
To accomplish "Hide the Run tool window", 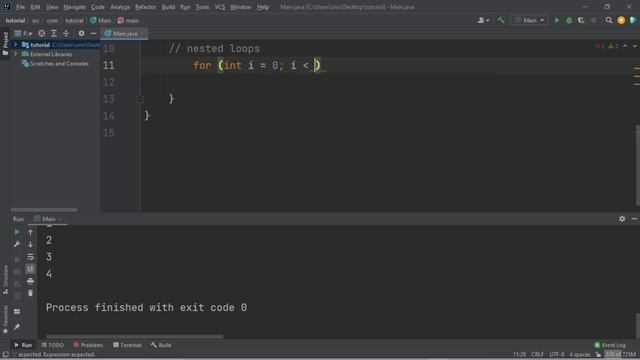I will (x=634, y=219).
